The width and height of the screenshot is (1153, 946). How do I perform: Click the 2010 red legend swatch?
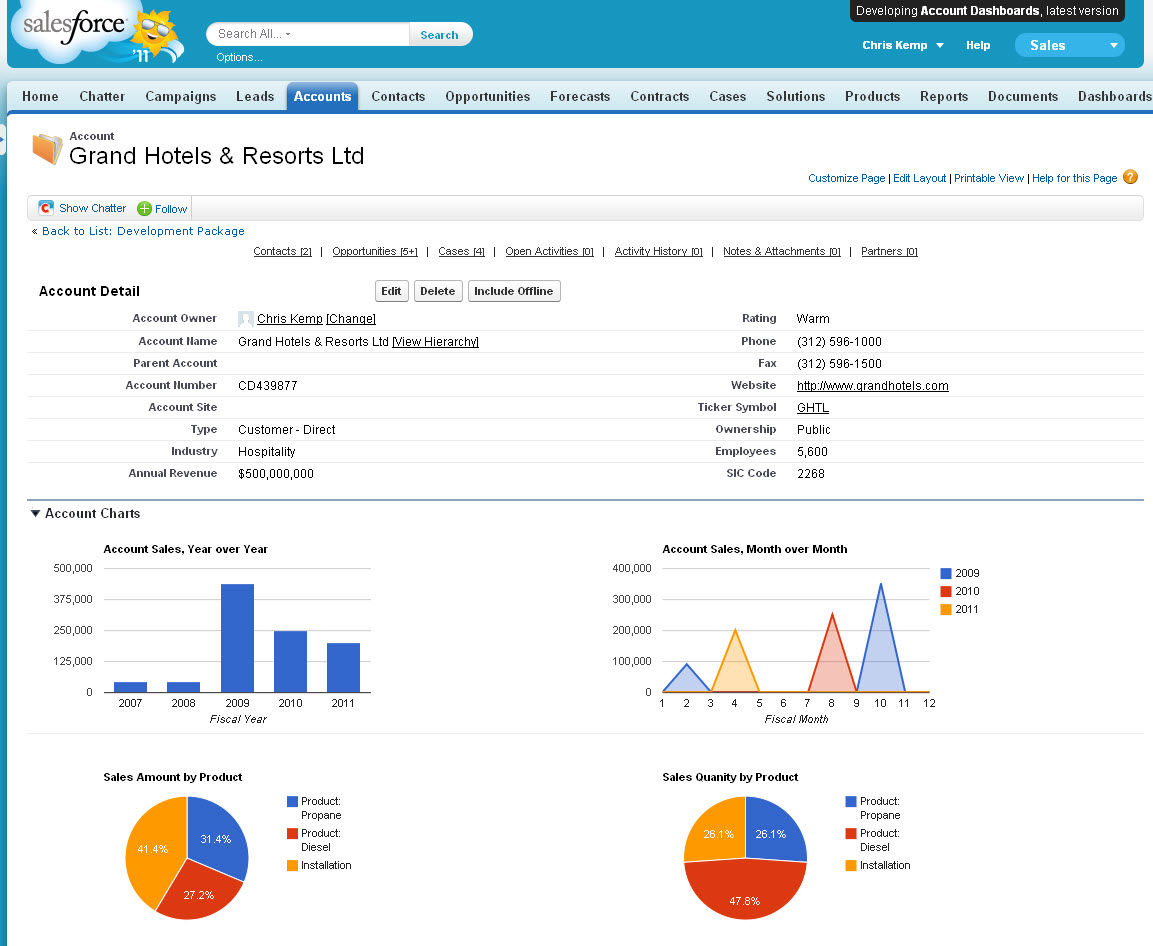pyautogui.click(x=946, y=591)
